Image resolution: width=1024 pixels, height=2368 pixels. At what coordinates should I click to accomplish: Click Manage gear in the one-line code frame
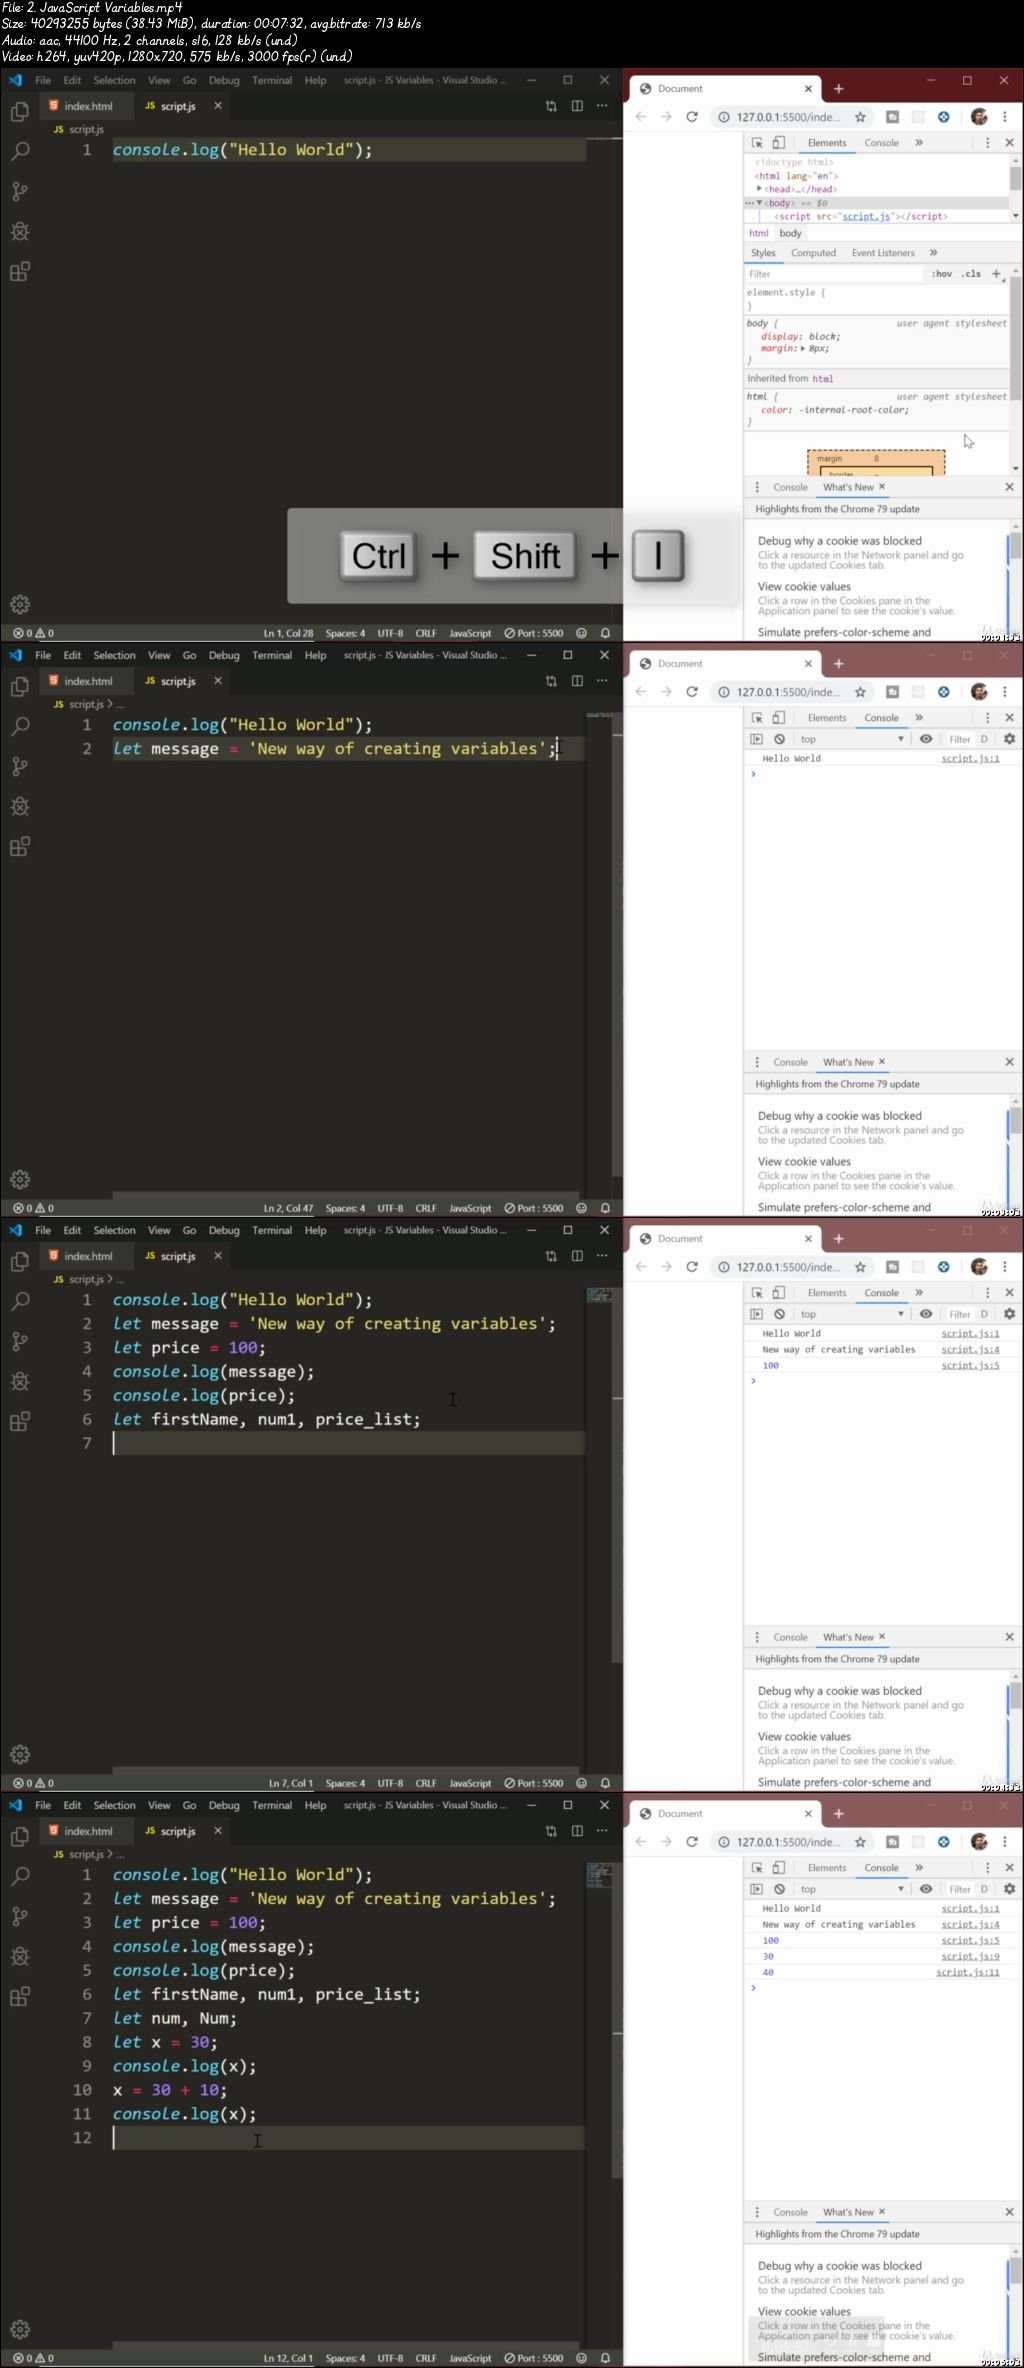pos(19,604)
